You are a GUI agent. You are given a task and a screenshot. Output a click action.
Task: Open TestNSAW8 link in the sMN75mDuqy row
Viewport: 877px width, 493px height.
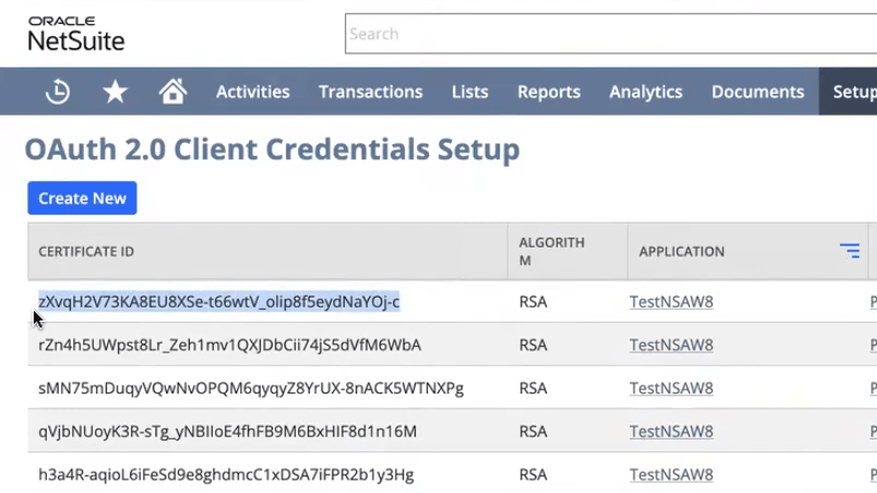(671, 388)
